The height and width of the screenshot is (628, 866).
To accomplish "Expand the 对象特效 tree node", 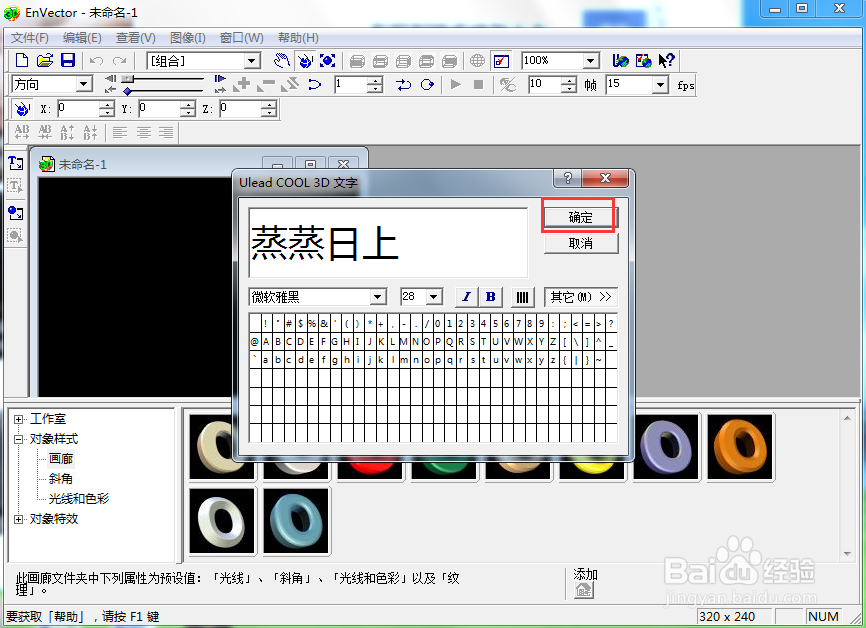I will pos(19,519).
